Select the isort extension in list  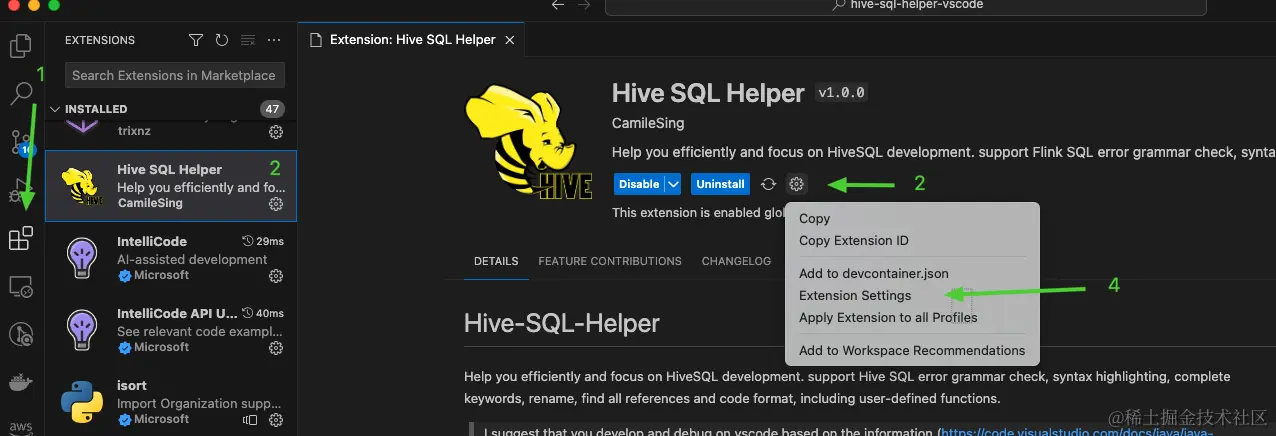click(x=172, y=402)
